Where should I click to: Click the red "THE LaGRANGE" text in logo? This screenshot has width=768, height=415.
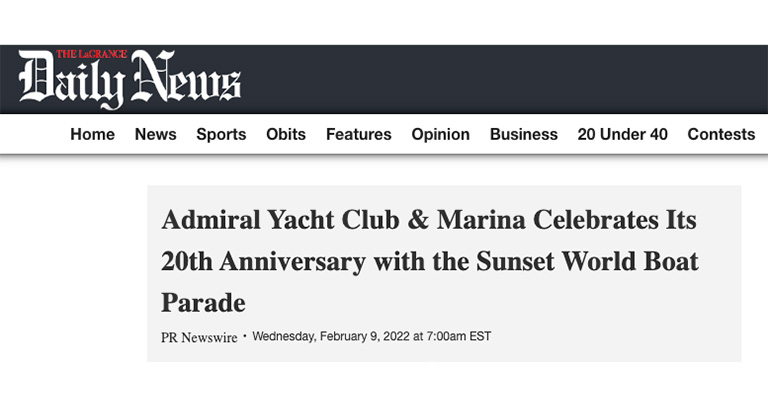pyautogui.click(x=92, y=54)
